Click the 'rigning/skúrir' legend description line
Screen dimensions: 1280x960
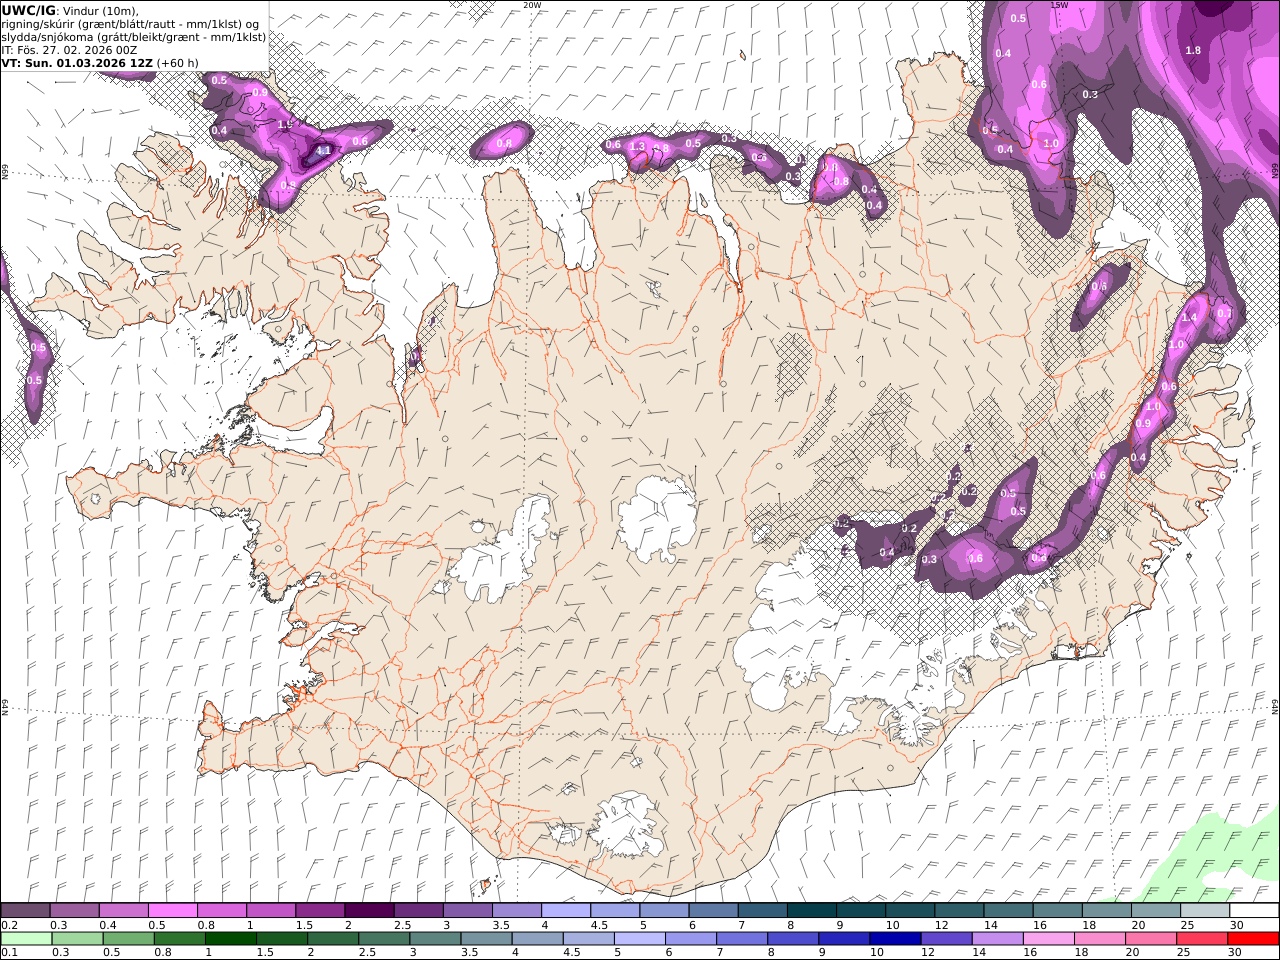(x=130, y=23)
